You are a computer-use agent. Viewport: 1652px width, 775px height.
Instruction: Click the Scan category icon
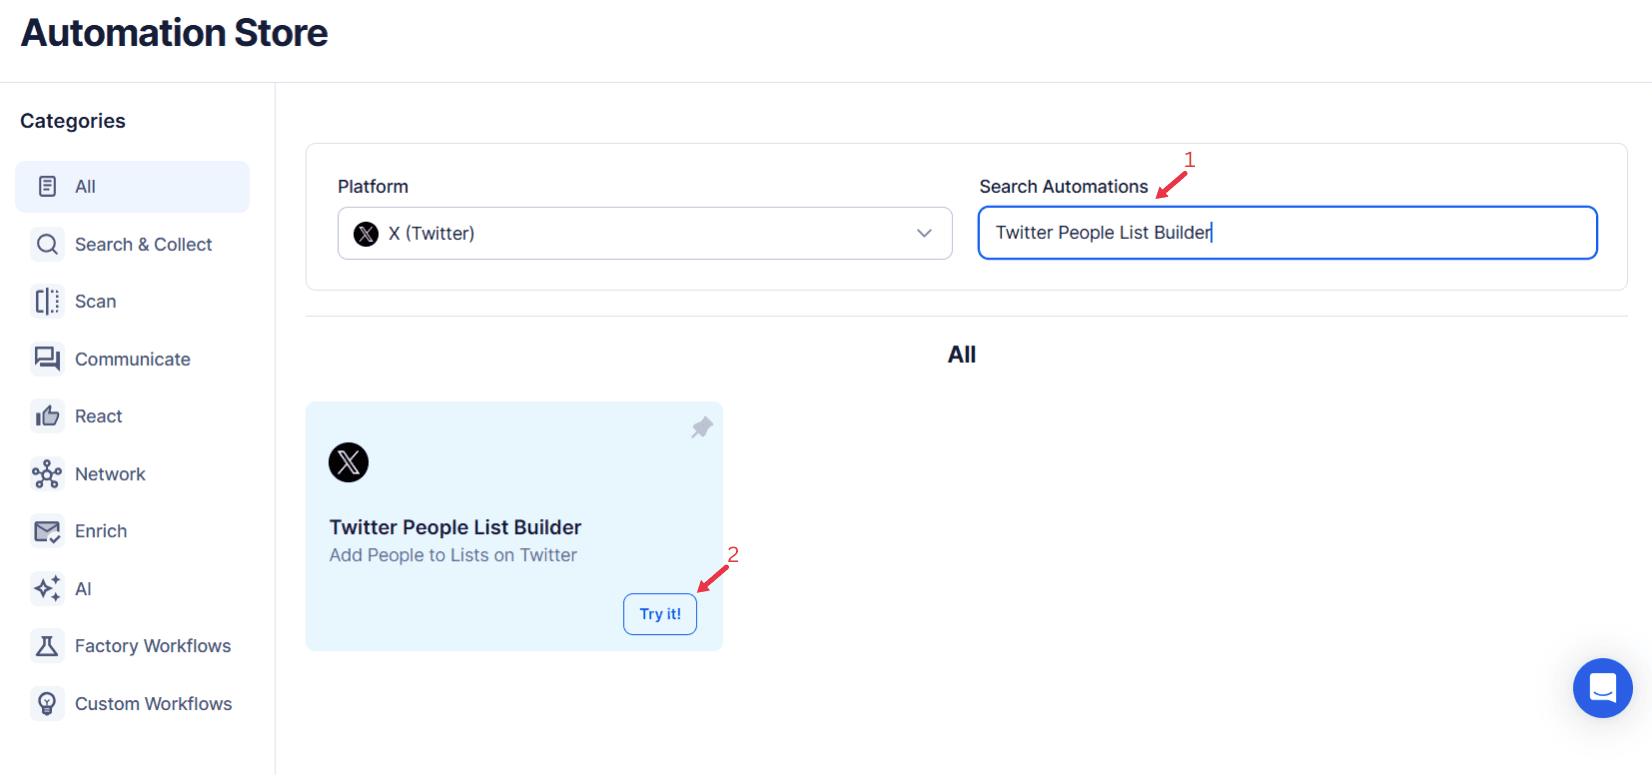pyautogui.click(x=47, y=301)
